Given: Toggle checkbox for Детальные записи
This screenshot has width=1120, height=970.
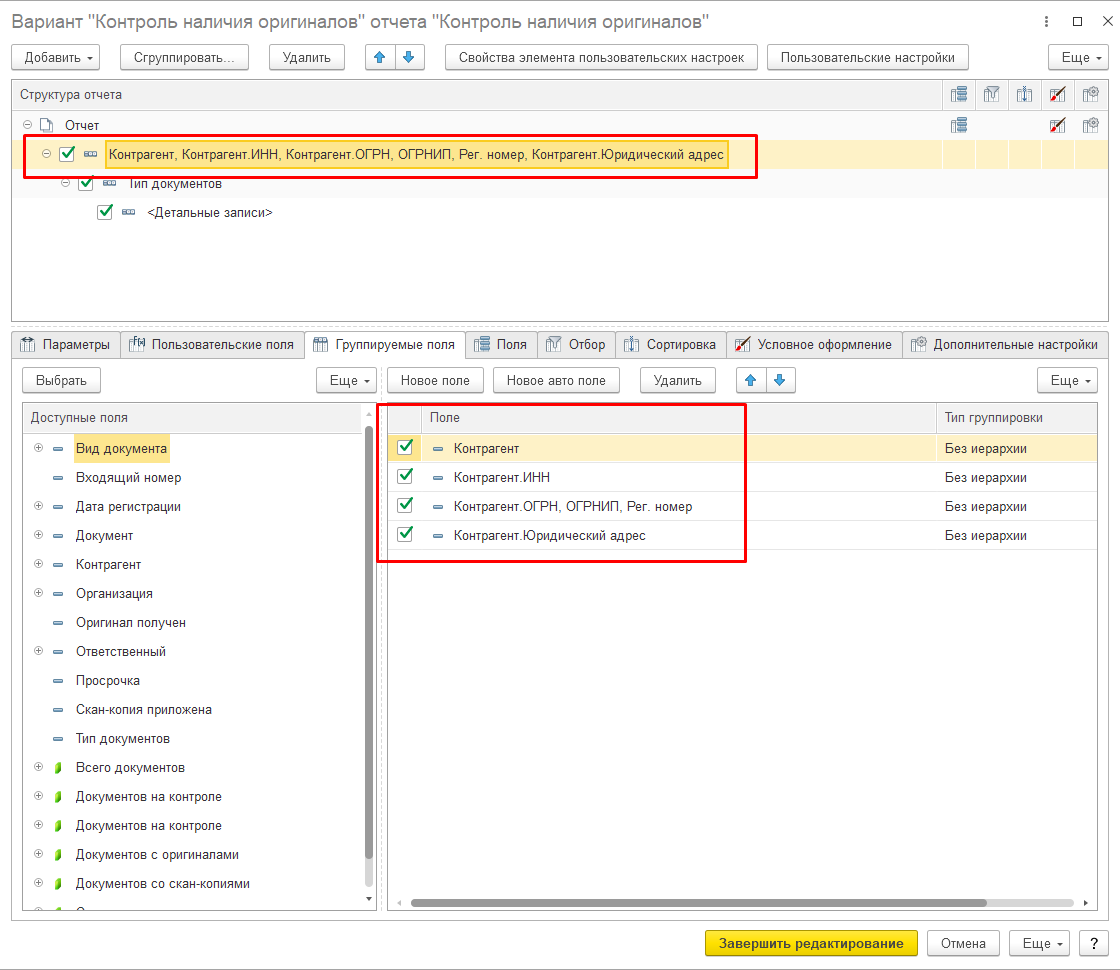Looking at the screenshot, I should (105, 212).
